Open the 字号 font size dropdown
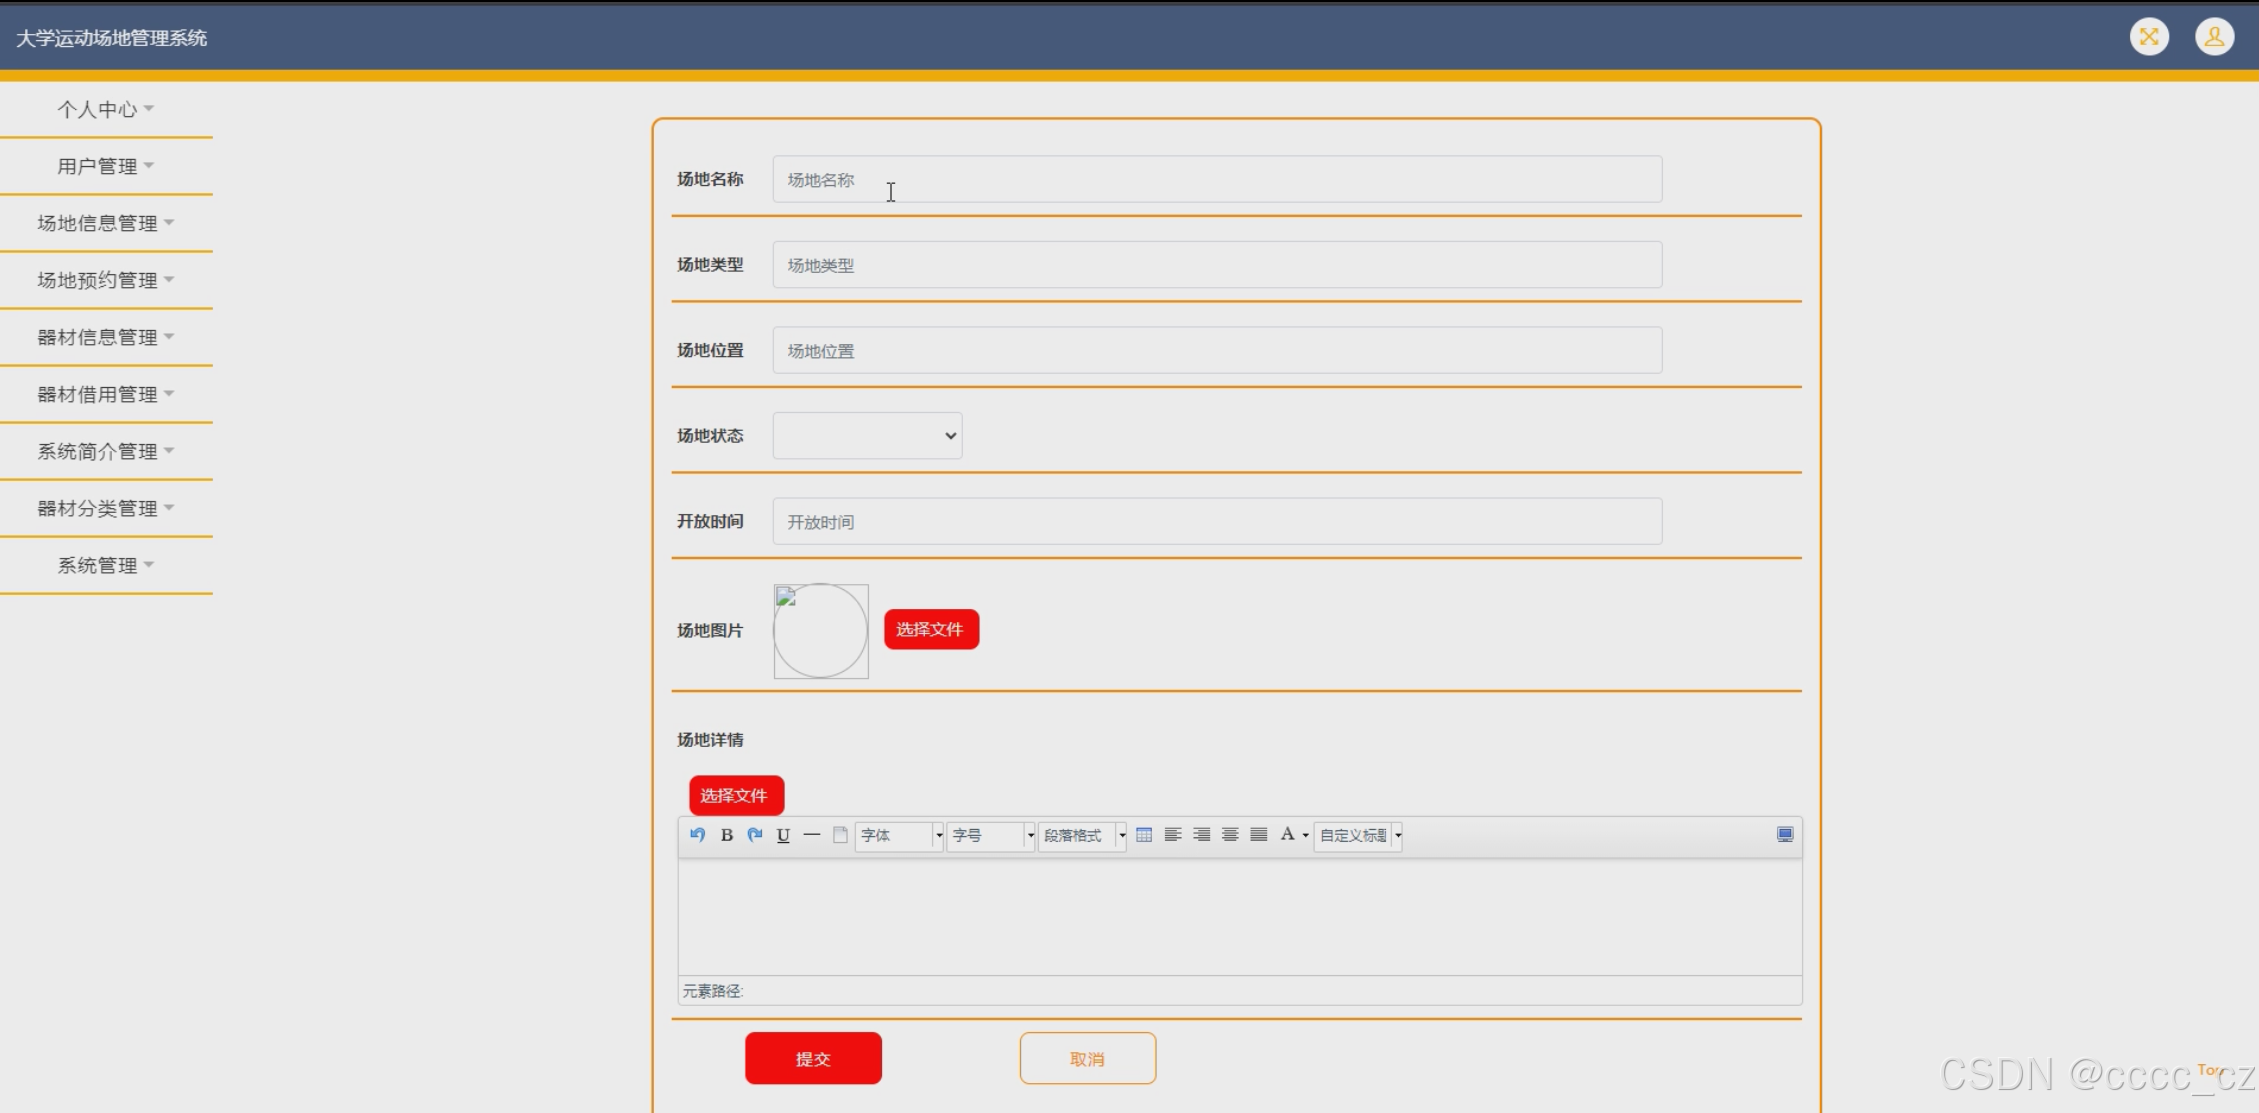2259x1113 pixels. [990, 835]
